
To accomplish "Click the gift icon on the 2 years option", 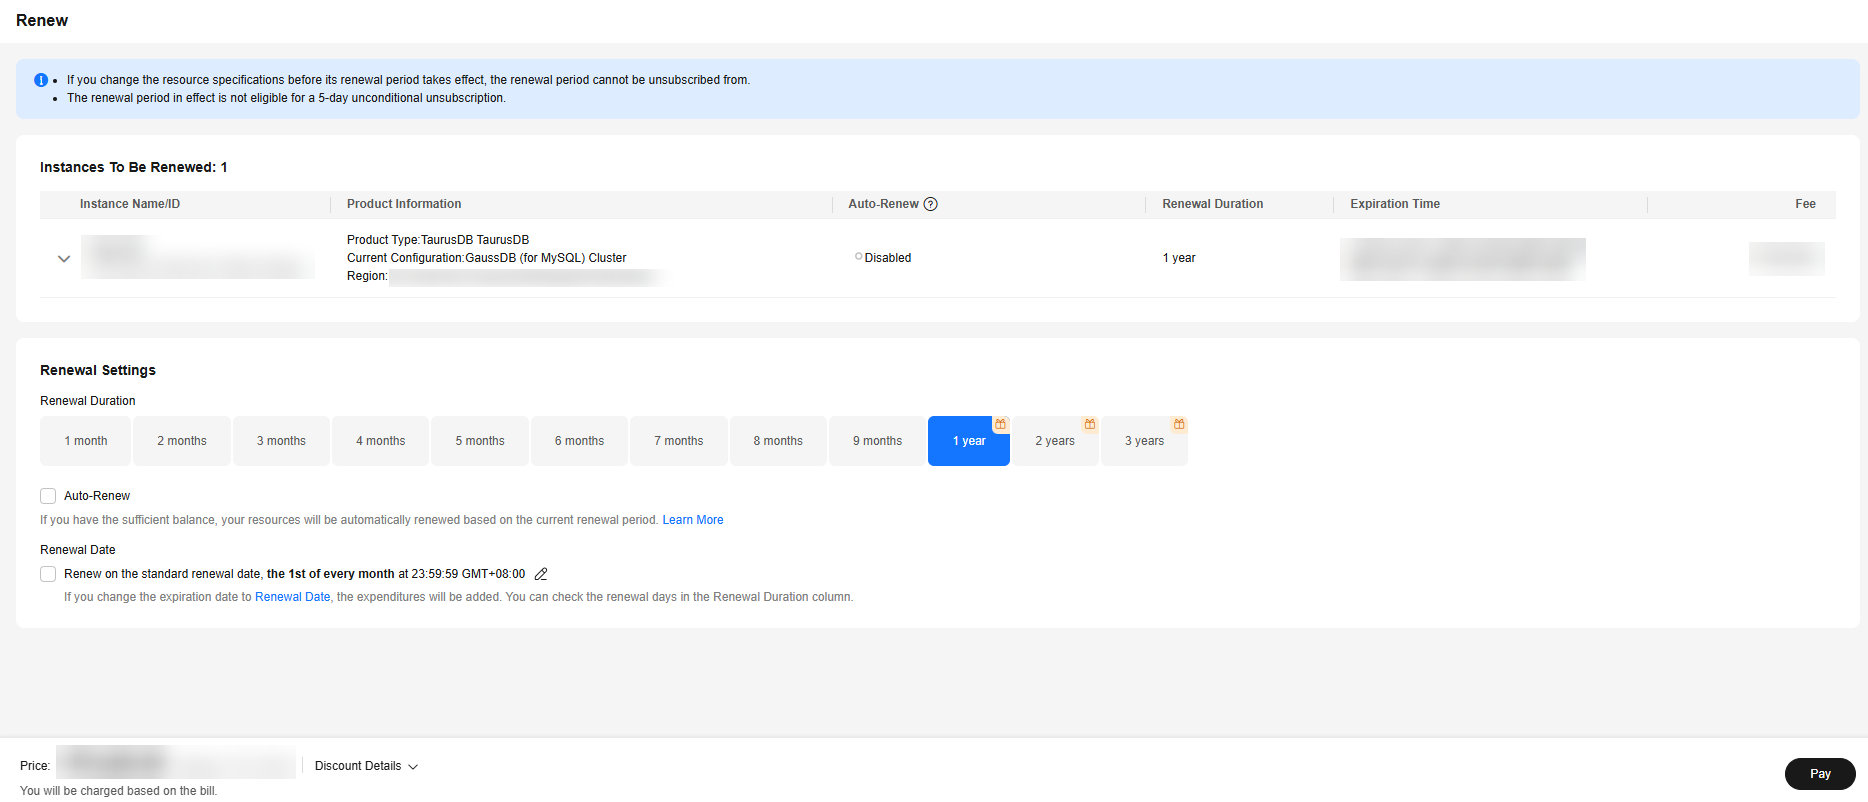I will click(x=1090, y=424).
